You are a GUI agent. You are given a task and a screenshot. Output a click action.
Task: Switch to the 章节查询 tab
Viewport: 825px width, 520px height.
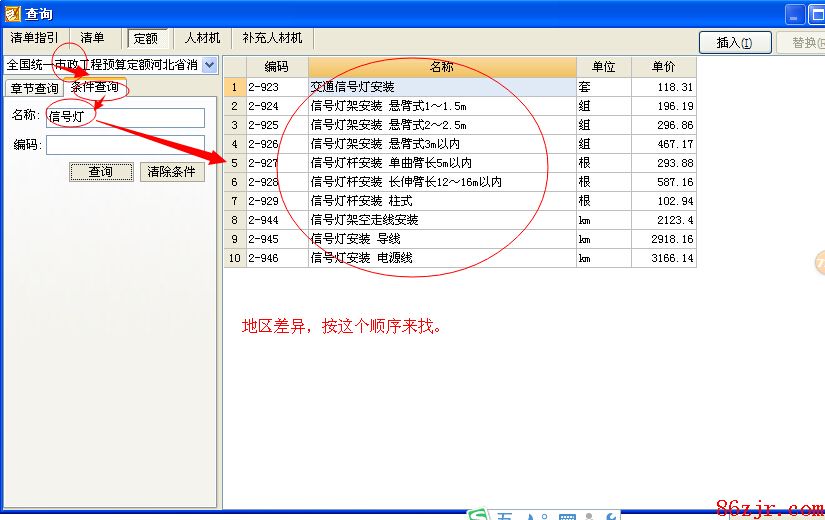34,88
